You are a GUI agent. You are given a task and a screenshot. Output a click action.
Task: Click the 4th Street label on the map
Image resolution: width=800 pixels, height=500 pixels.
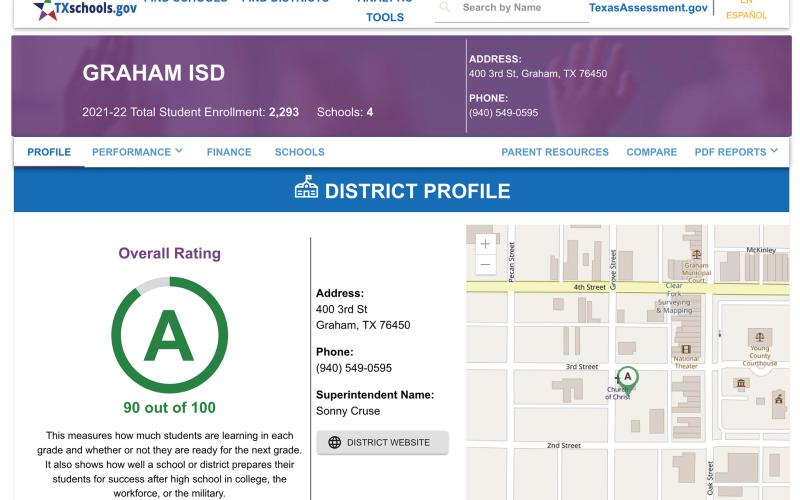(x=589, y=287)
